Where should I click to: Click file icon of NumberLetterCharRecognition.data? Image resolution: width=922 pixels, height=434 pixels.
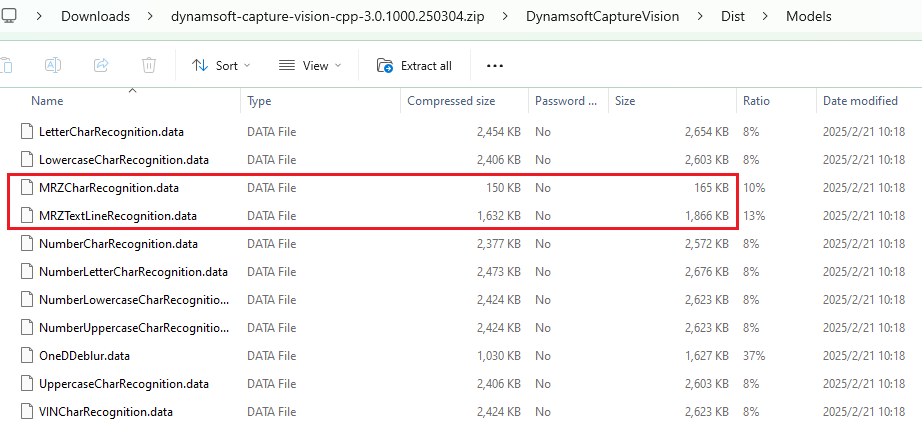[26, 272]
